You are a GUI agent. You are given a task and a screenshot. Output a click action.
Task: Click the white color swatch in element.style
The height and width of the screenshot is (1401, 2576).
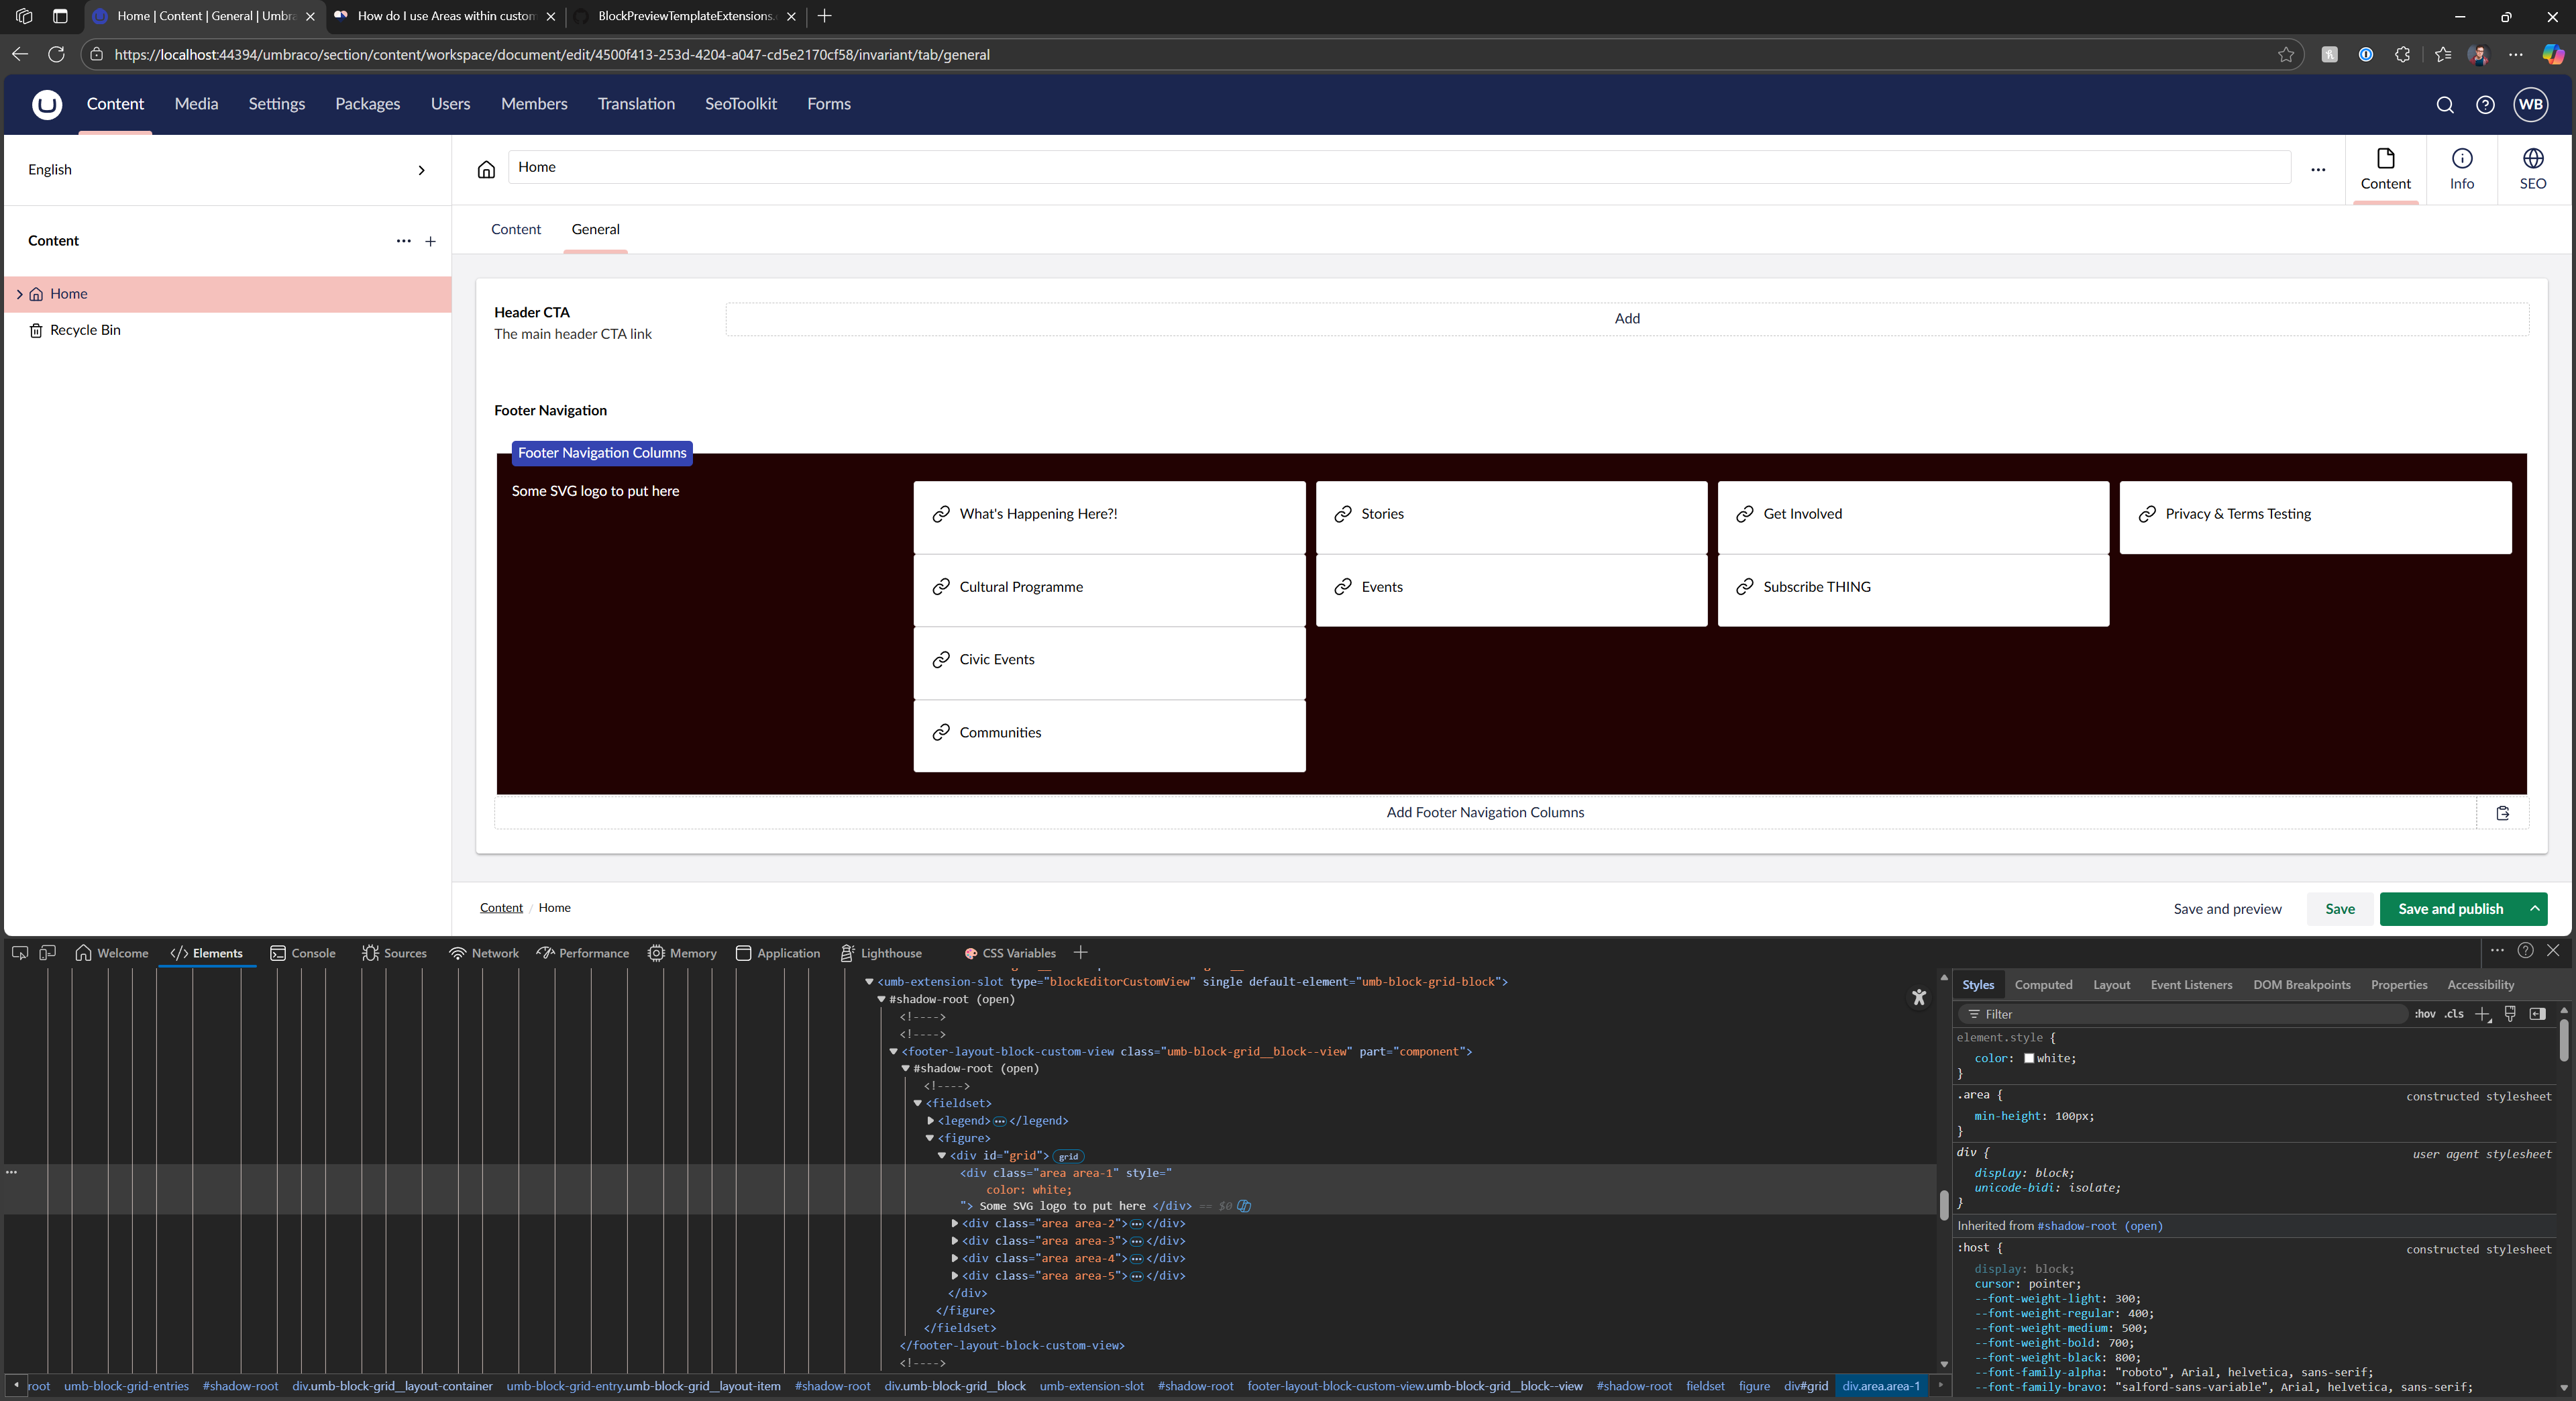pyautogui.click(x=2029, y=1058)
